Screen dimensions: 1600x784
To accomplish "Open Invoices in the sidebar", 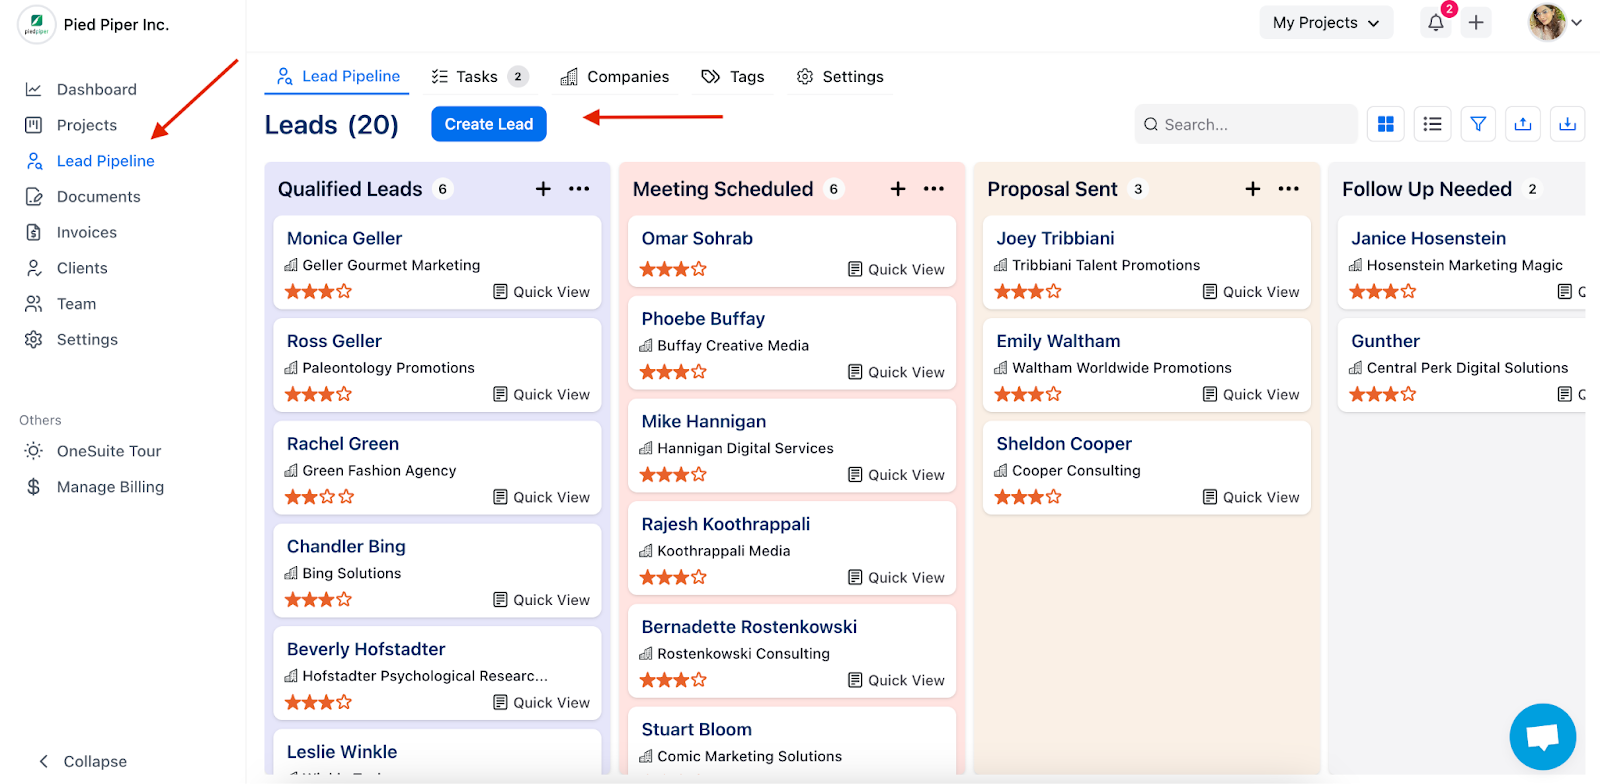I will 86,232.
